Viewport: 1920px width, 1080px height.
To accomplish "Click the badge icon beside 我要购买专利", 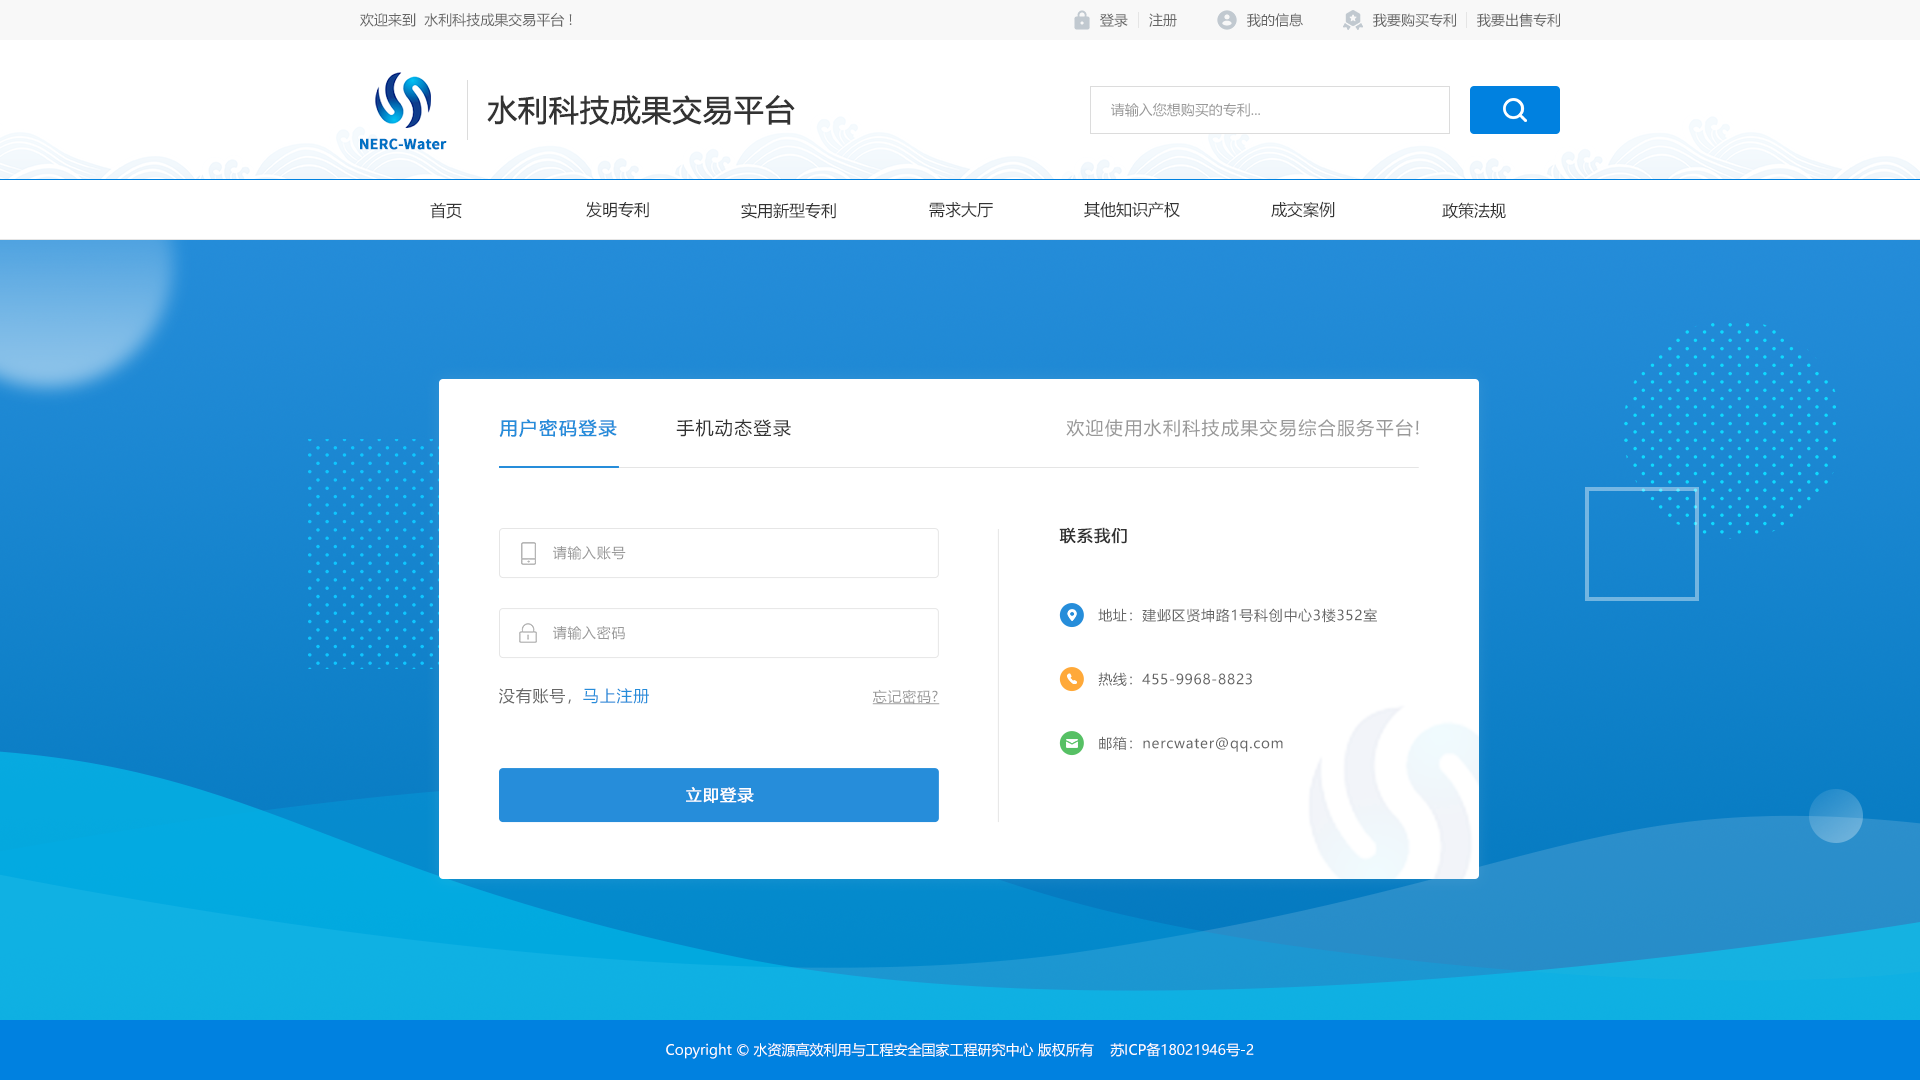I will tap(1353, 20).
